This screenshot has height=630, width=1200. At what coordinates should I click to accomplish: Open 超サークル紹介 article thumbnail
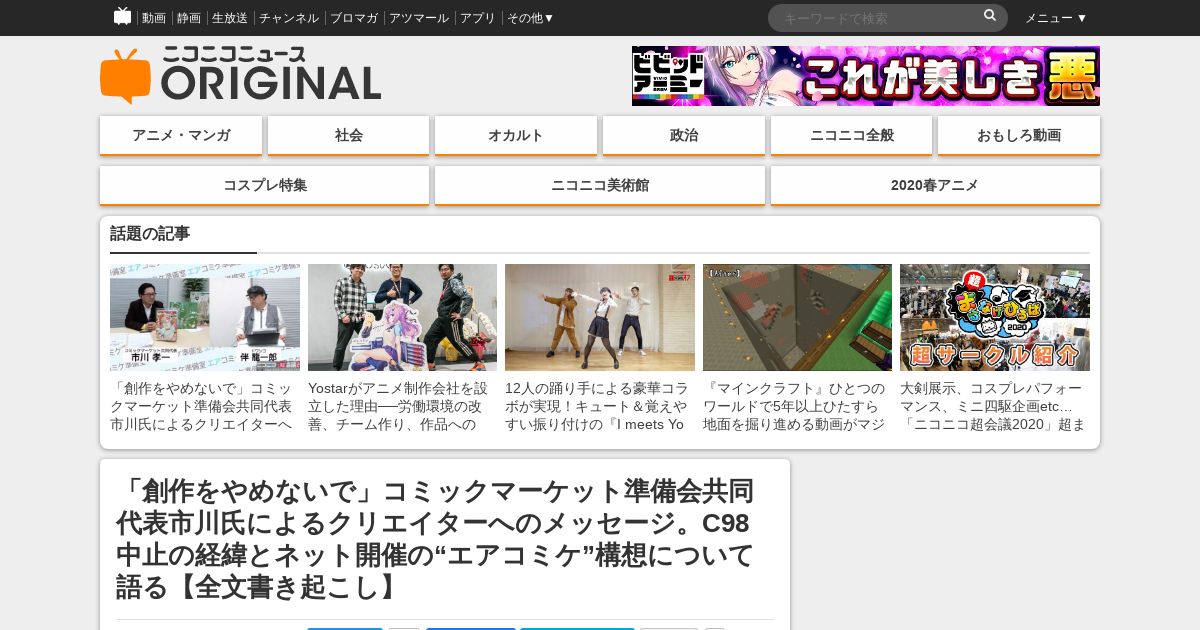coord(995,318)
